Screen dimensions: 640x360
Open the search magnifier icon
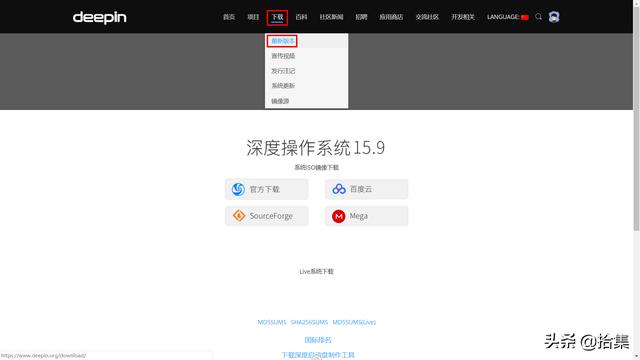pos(538,17)
